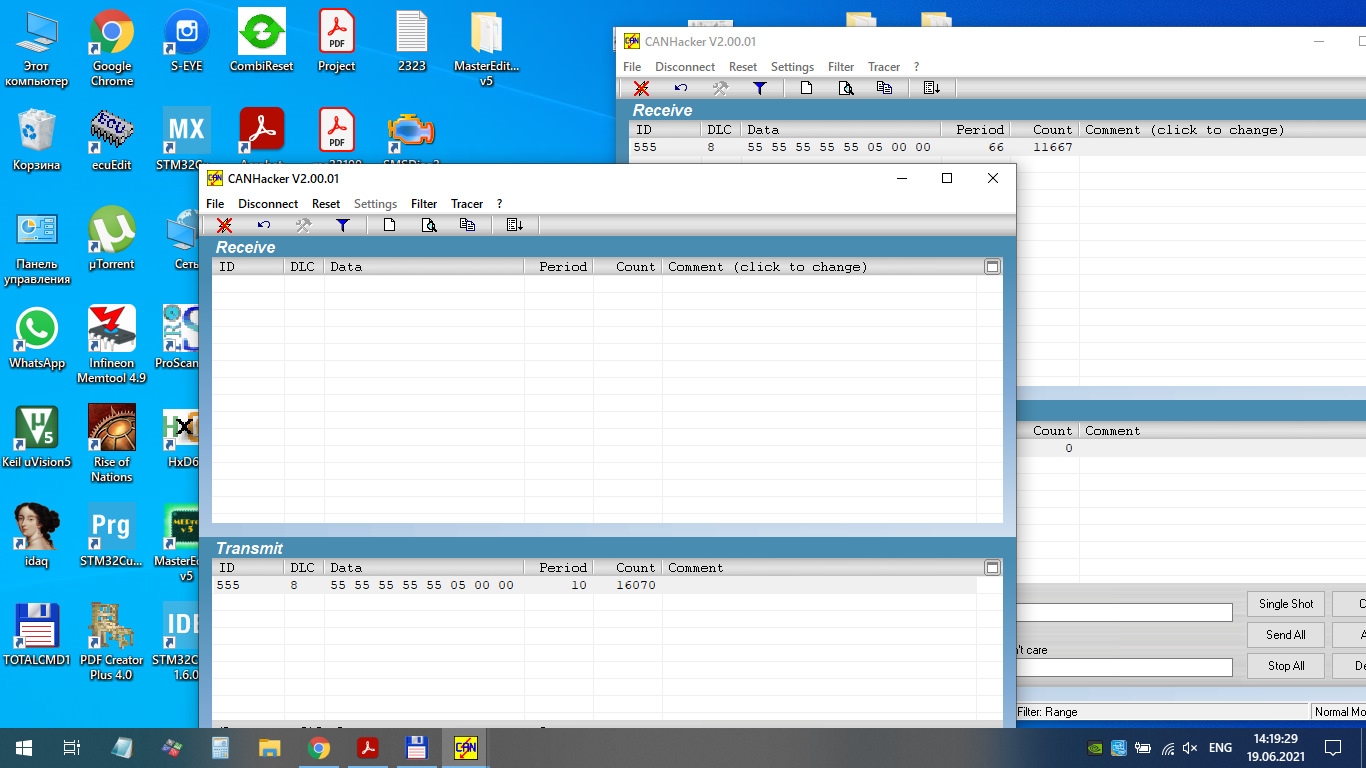1366x768 pixels.
Task: Switch the ENG keyboard language indicator
Action: (x=1220, y=748)
